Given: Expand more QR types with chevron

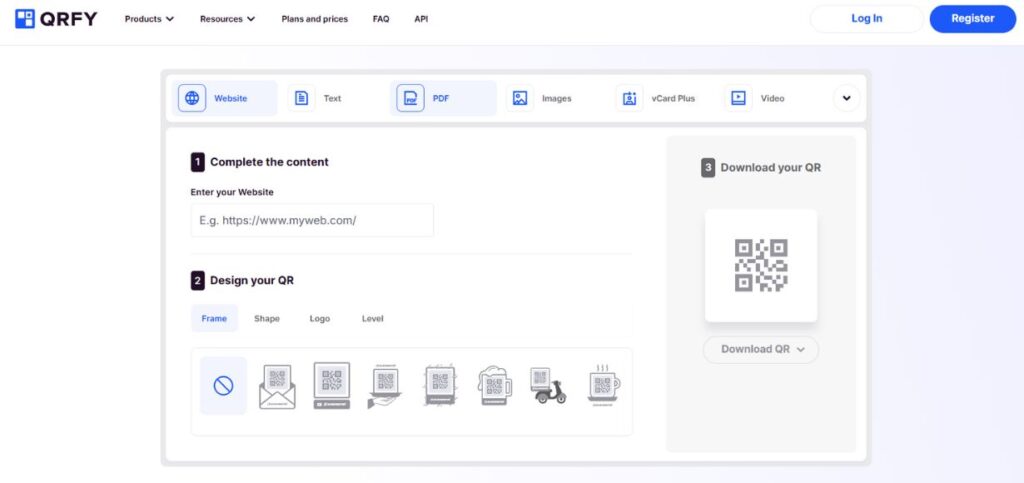Looking at the screenshot, I should click(846, 98).
